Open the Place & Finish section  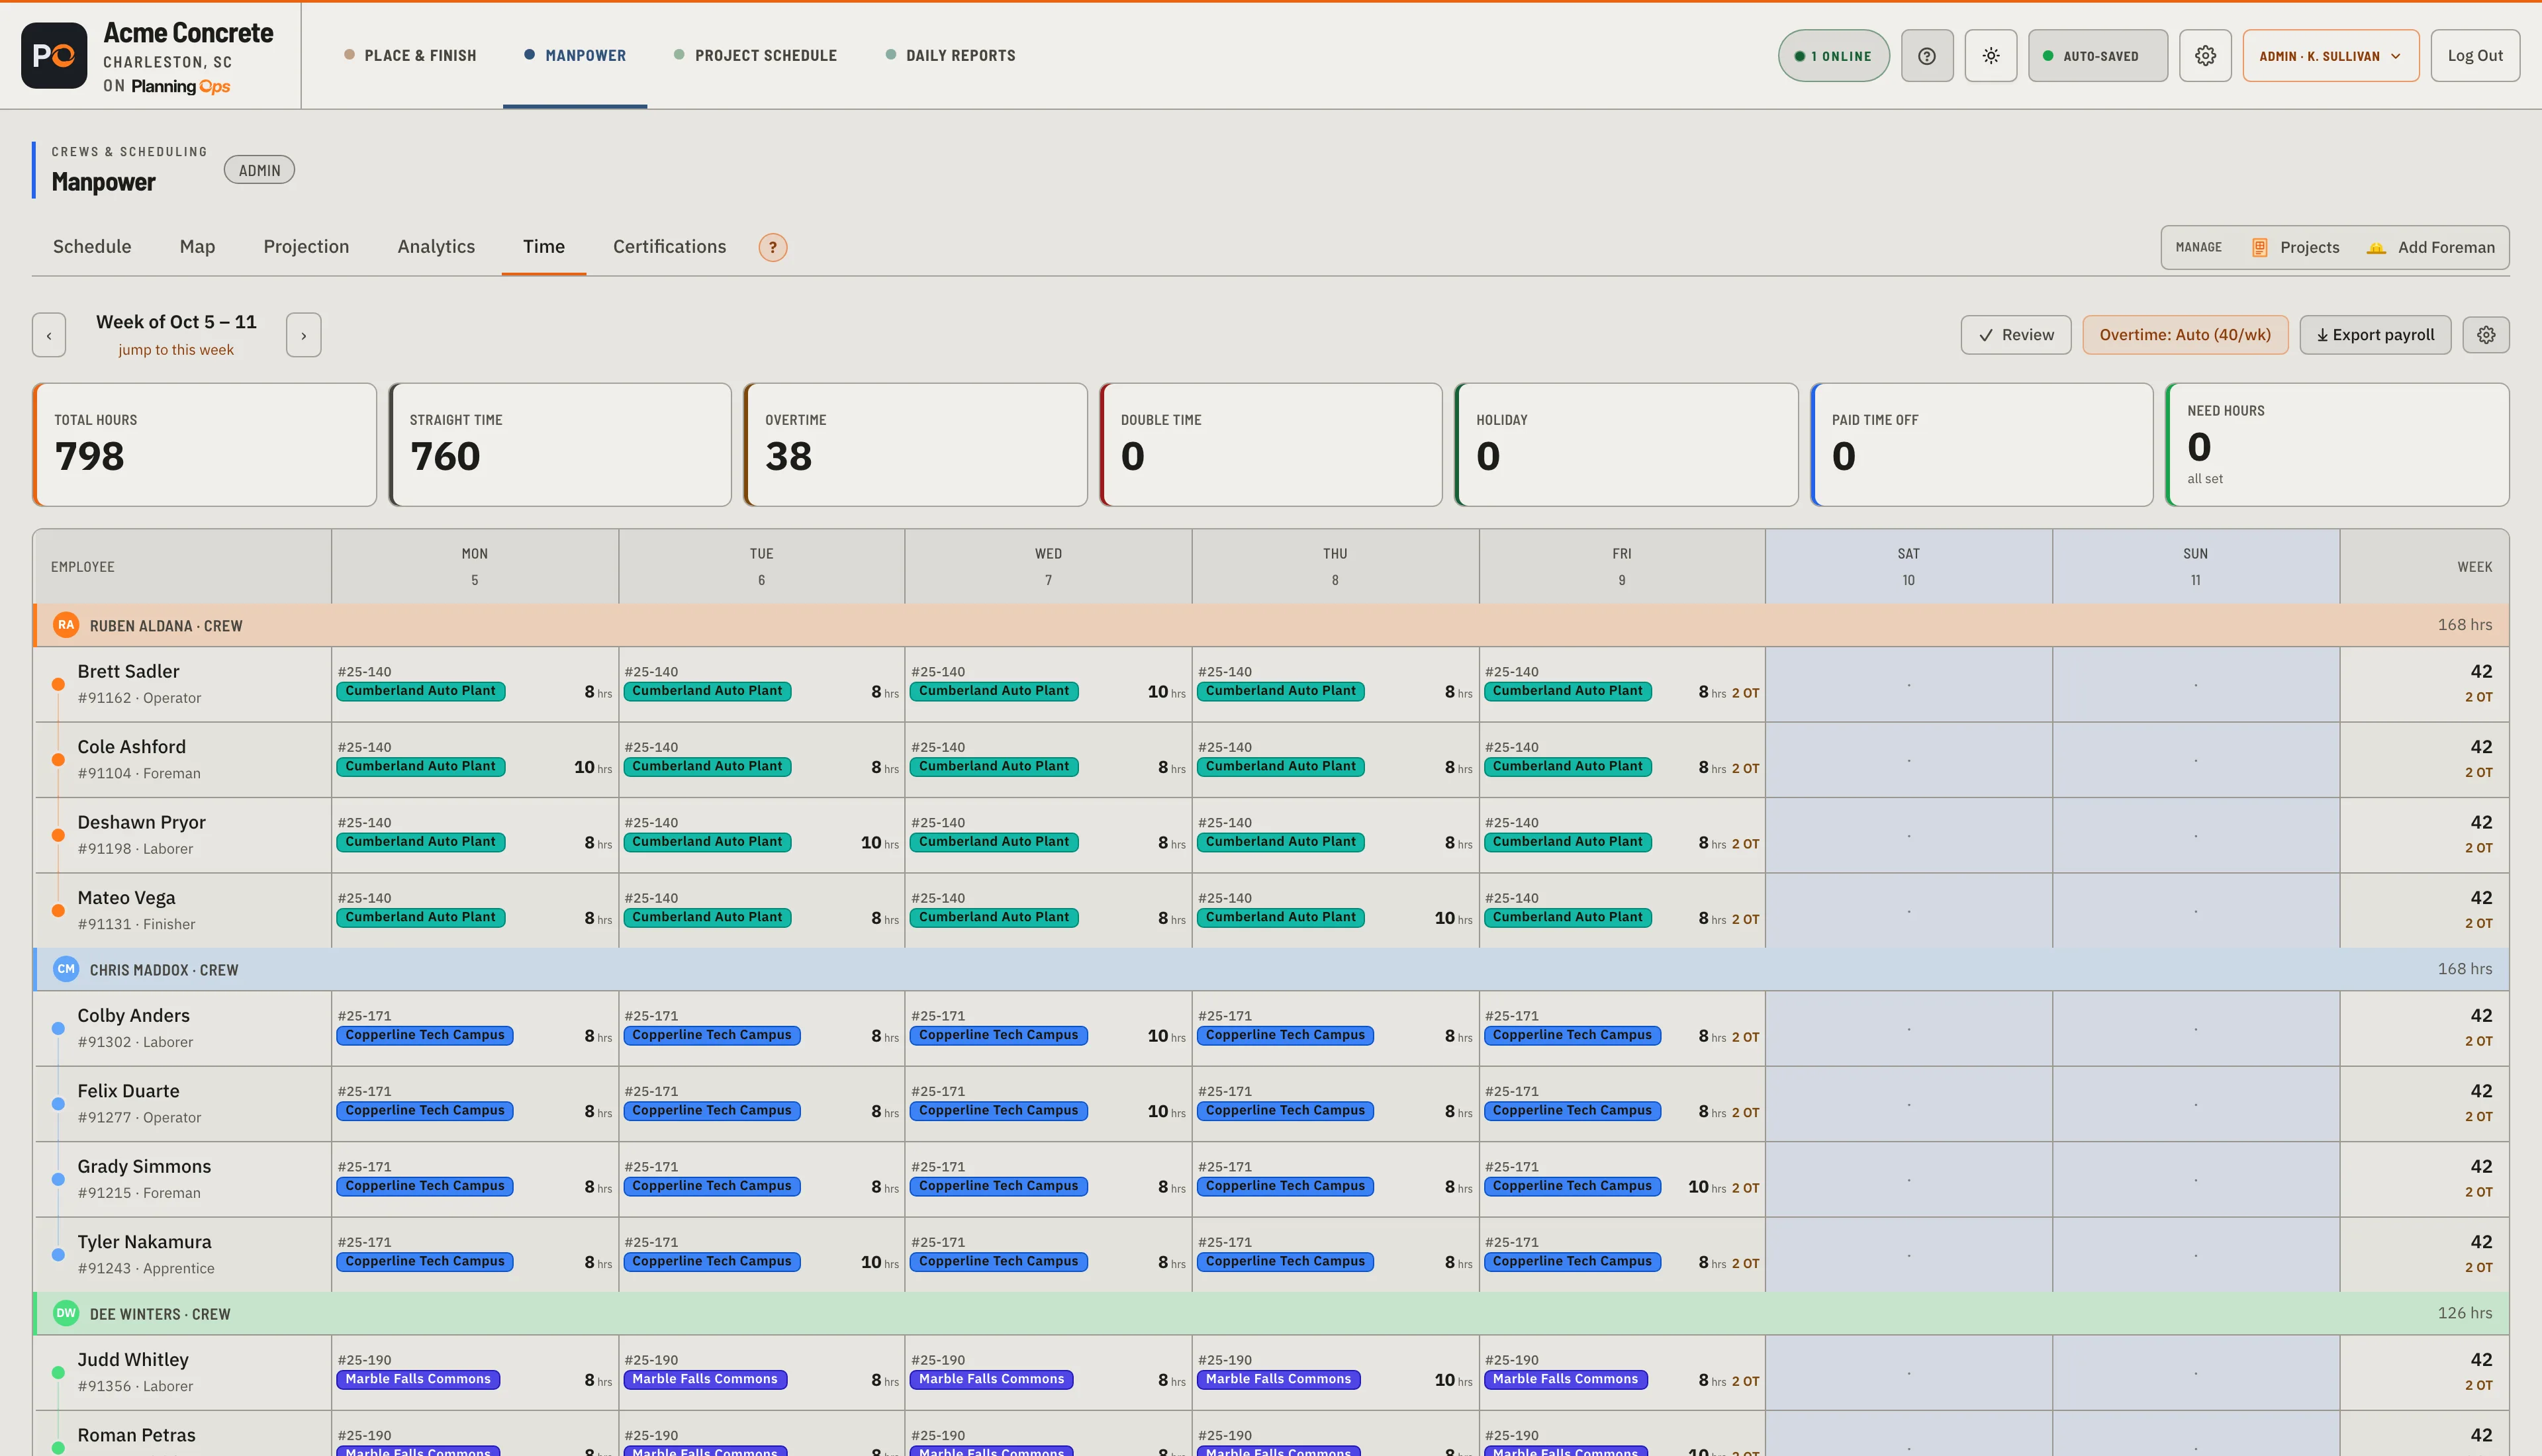tap(410, 56)
